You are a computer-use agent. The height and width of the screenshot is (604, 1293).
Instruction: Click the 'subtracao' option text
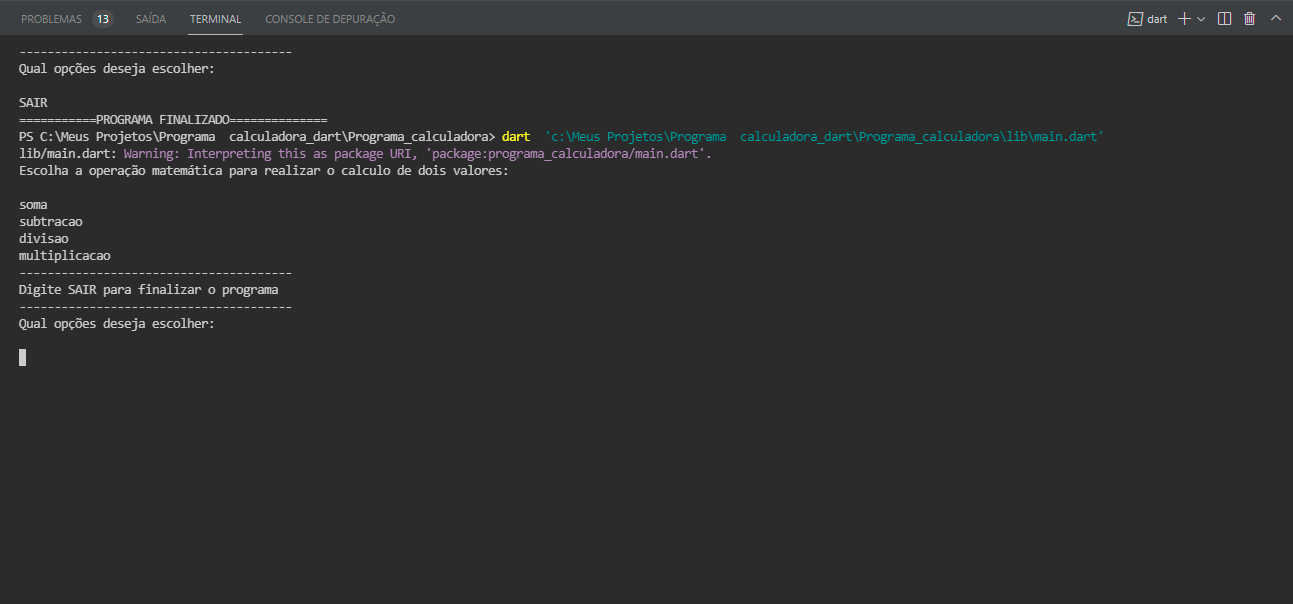point(51,222)
